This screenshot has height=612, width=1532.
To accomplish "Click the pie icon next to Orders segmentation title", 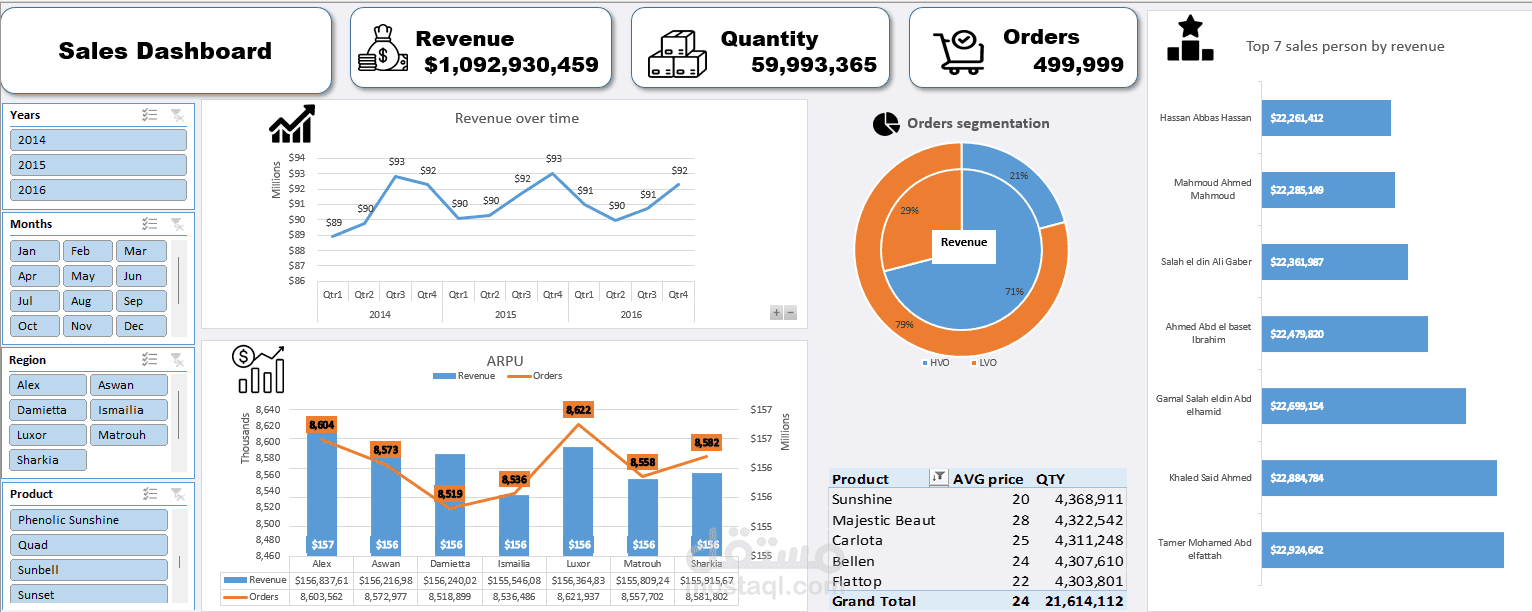I will [886, 122].
